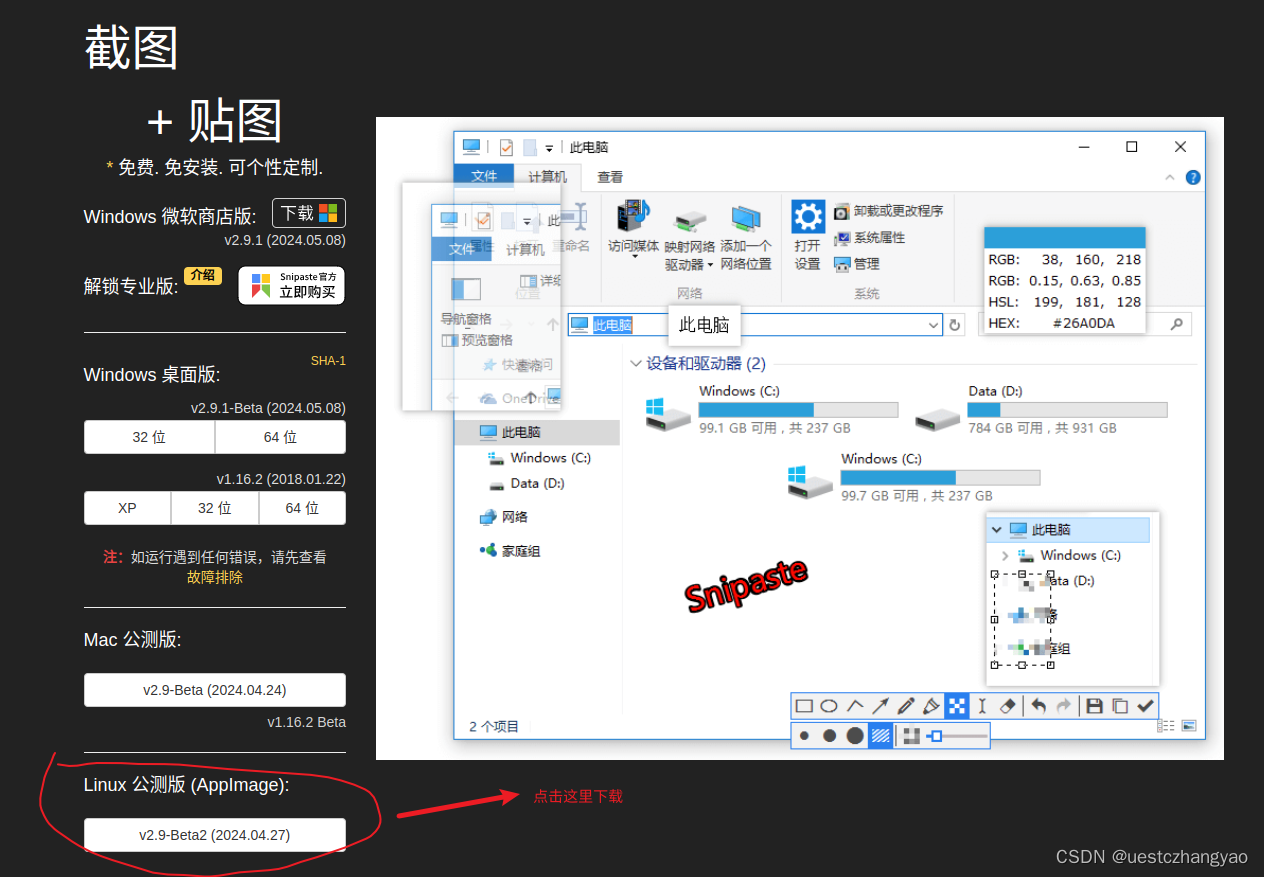
Task: Select Data (D:) in navigation pane
Action: pyautogui.click(x=526, y=483)
